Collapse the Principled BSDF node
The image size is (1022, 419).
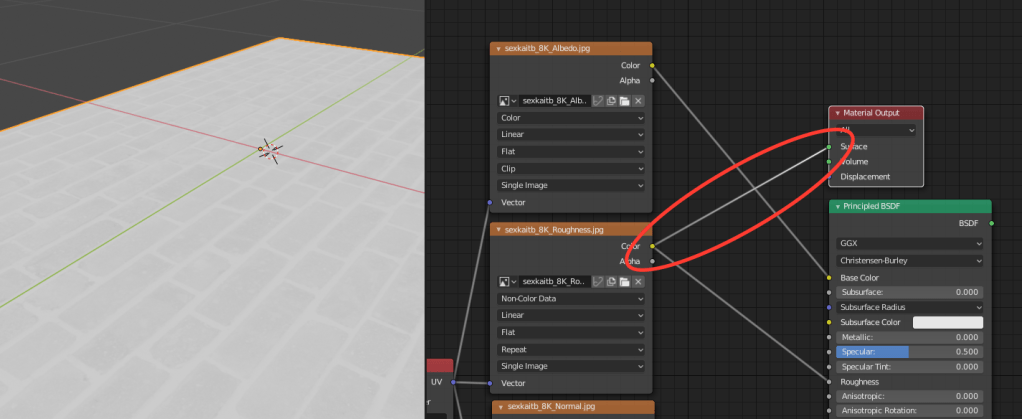pyautogui.click(x=837, y=207)
